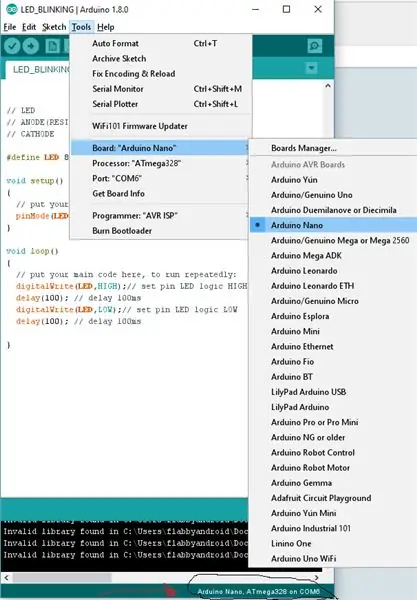The height and width of the screenshot is (600, 417).
Task: Open the Serial Monitor magnifier icon
Action: tap(314, 46)
